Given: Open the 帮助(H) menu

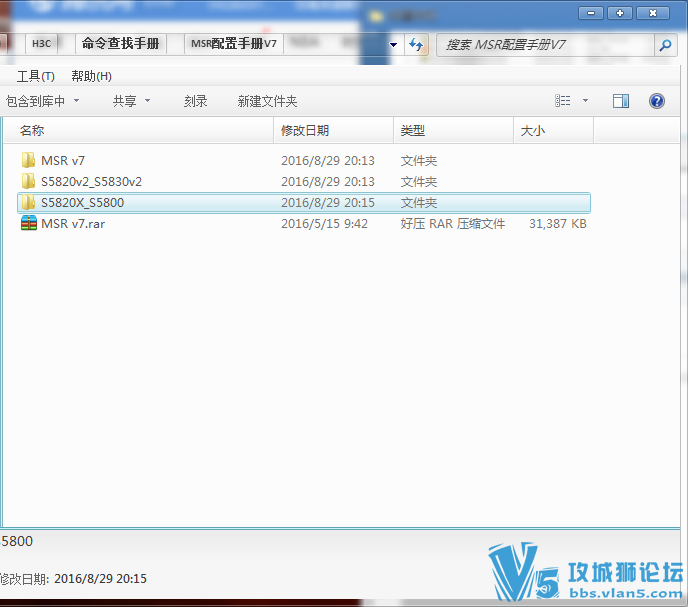Looking at the screenshot, I should click(91, 76).
